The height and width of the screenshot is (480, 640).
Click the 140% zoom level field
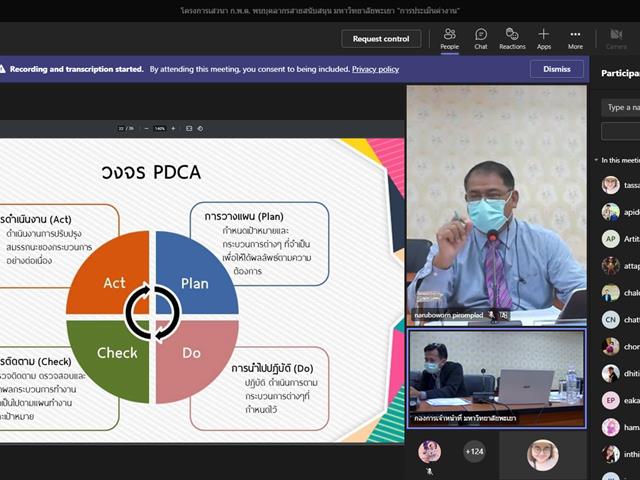pyautogui.click(x=160, y=129)
